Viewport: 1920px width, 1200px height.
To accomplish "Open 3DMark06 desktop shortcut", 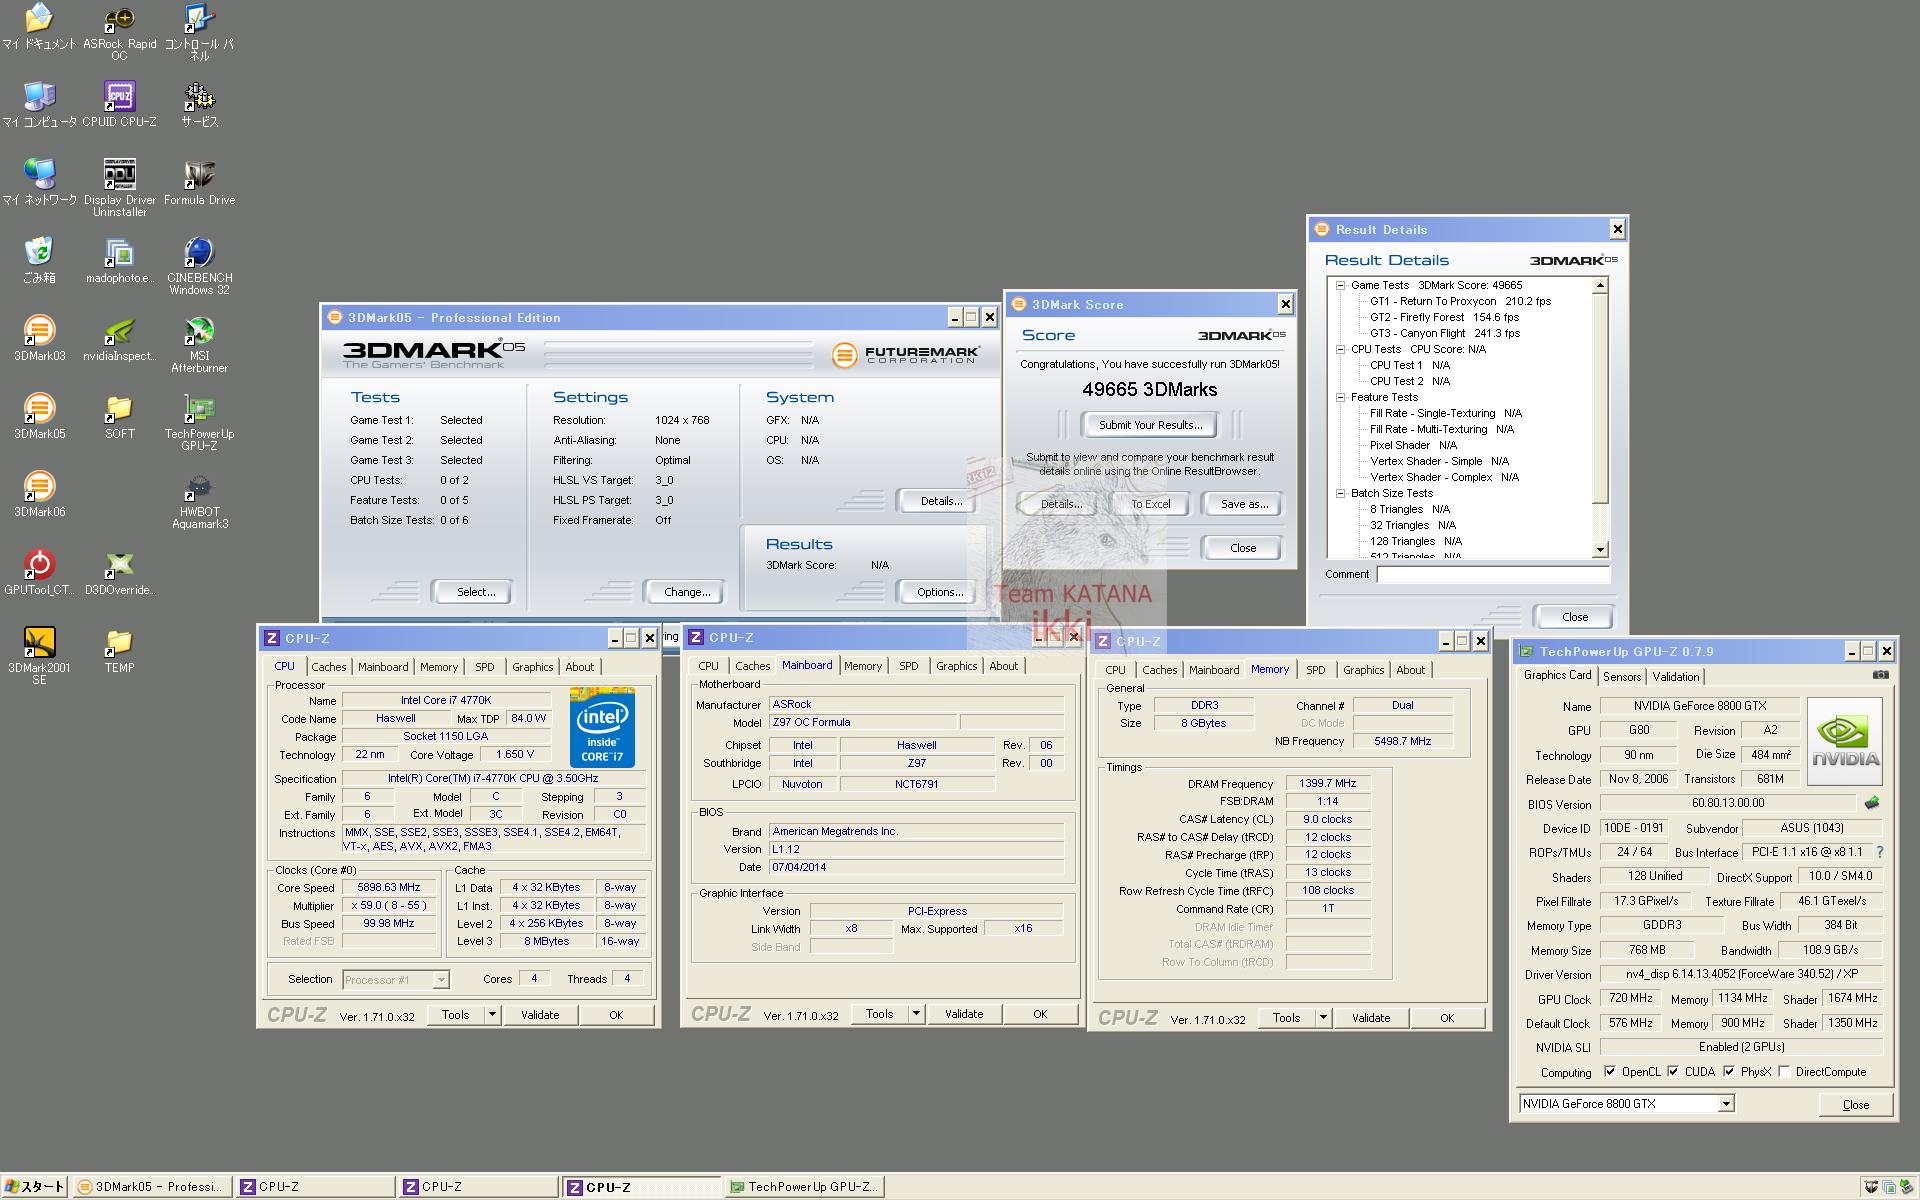I will pyautogui.click(x=39, y=494).
